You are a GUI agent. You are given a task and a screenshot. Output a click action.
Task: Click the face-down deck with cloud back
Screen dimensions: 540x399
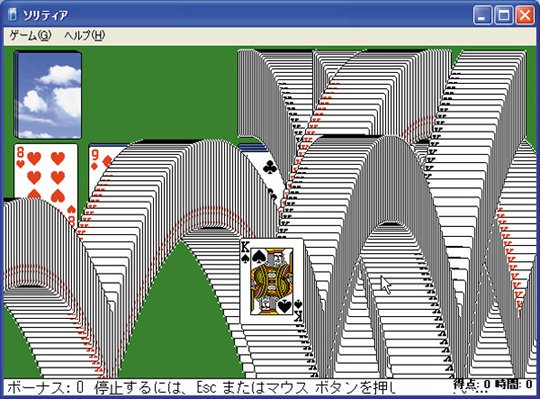[x=48, y=95]
